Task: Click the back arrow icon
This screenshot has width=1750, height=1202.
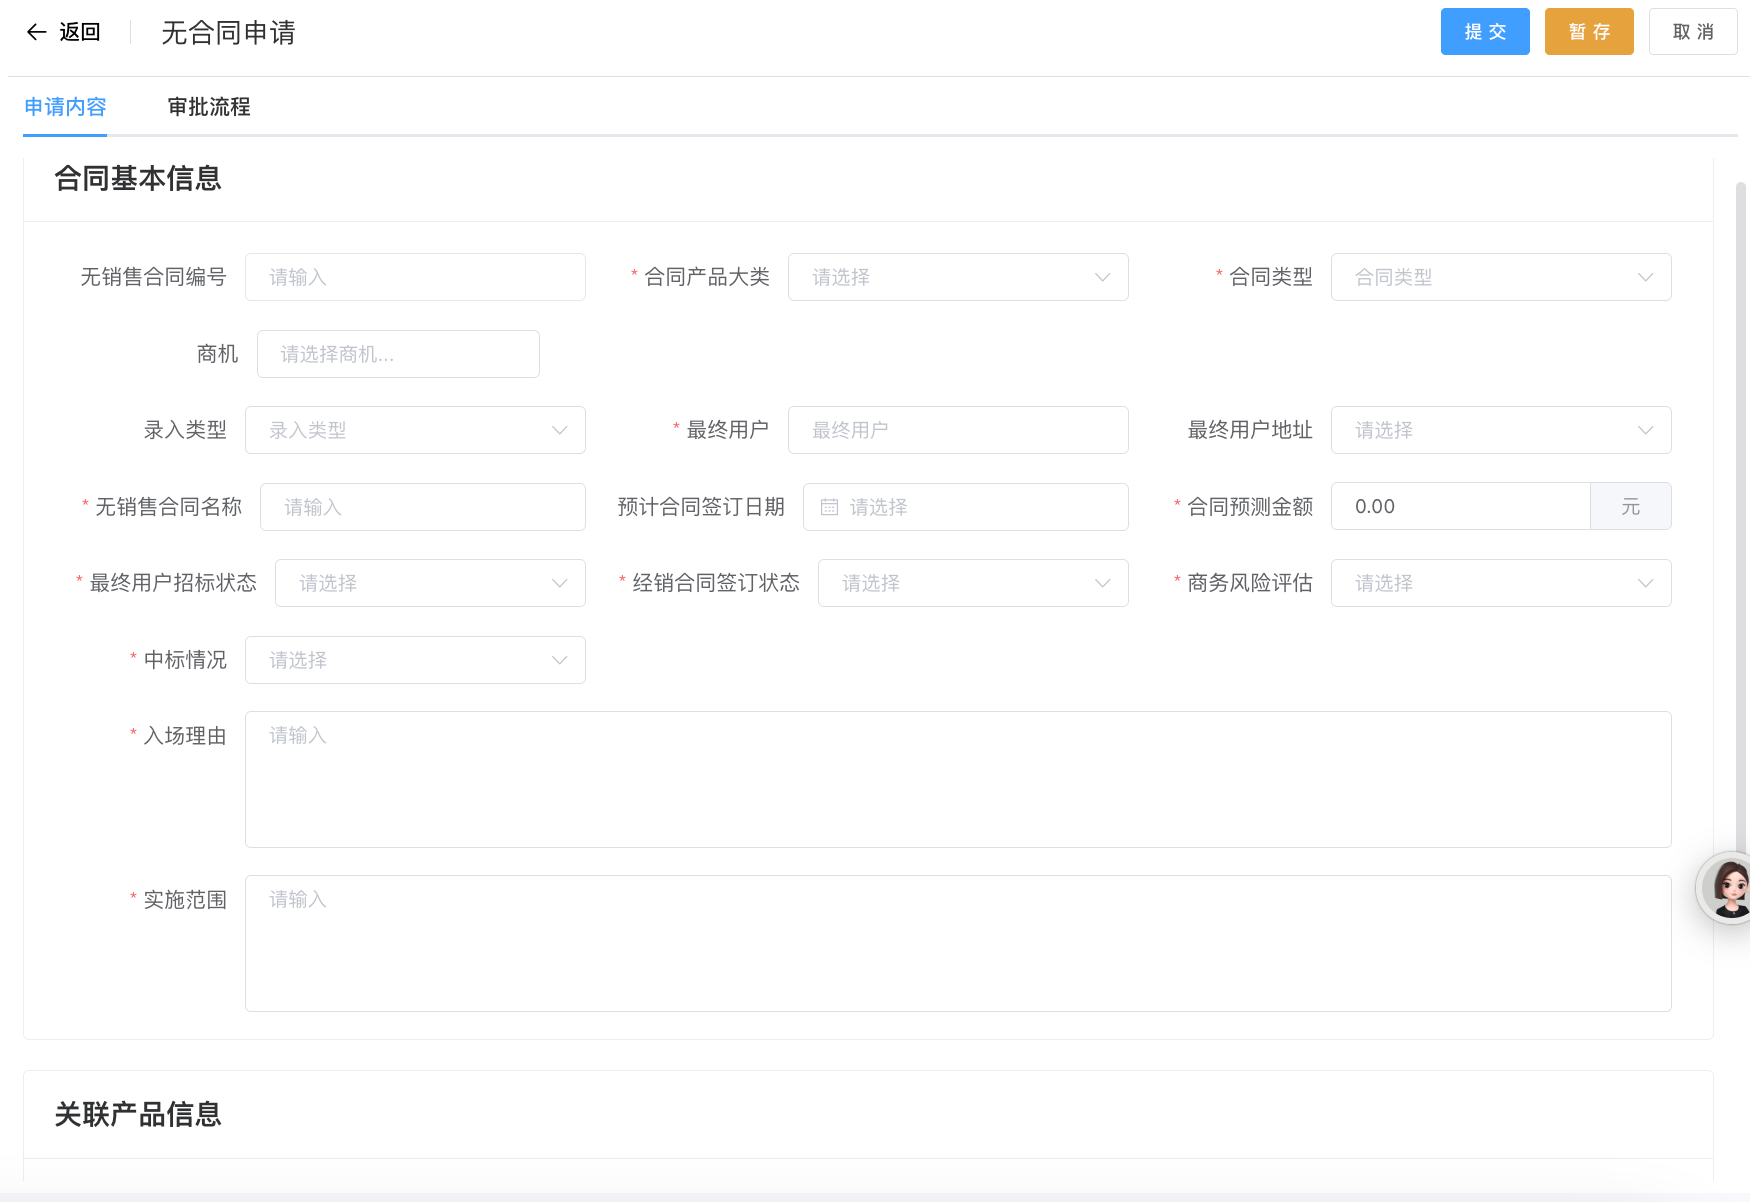Action: (37, 32)
